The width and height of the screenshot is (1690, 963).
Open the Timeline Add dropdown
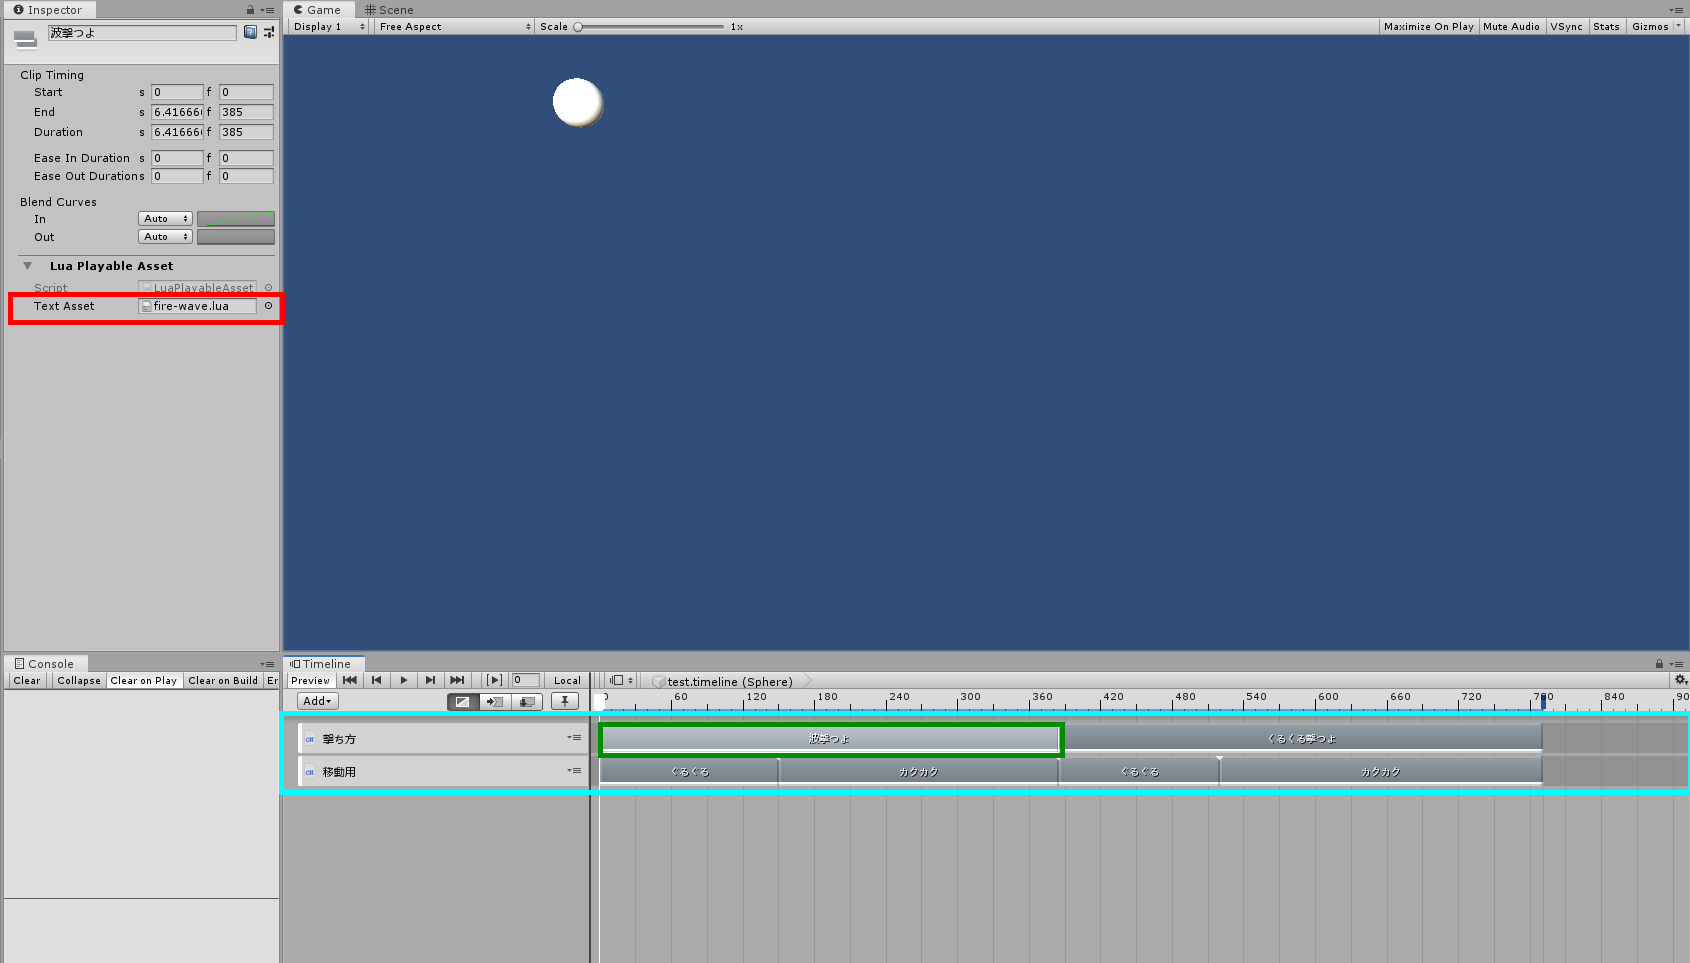coord(318,702)
